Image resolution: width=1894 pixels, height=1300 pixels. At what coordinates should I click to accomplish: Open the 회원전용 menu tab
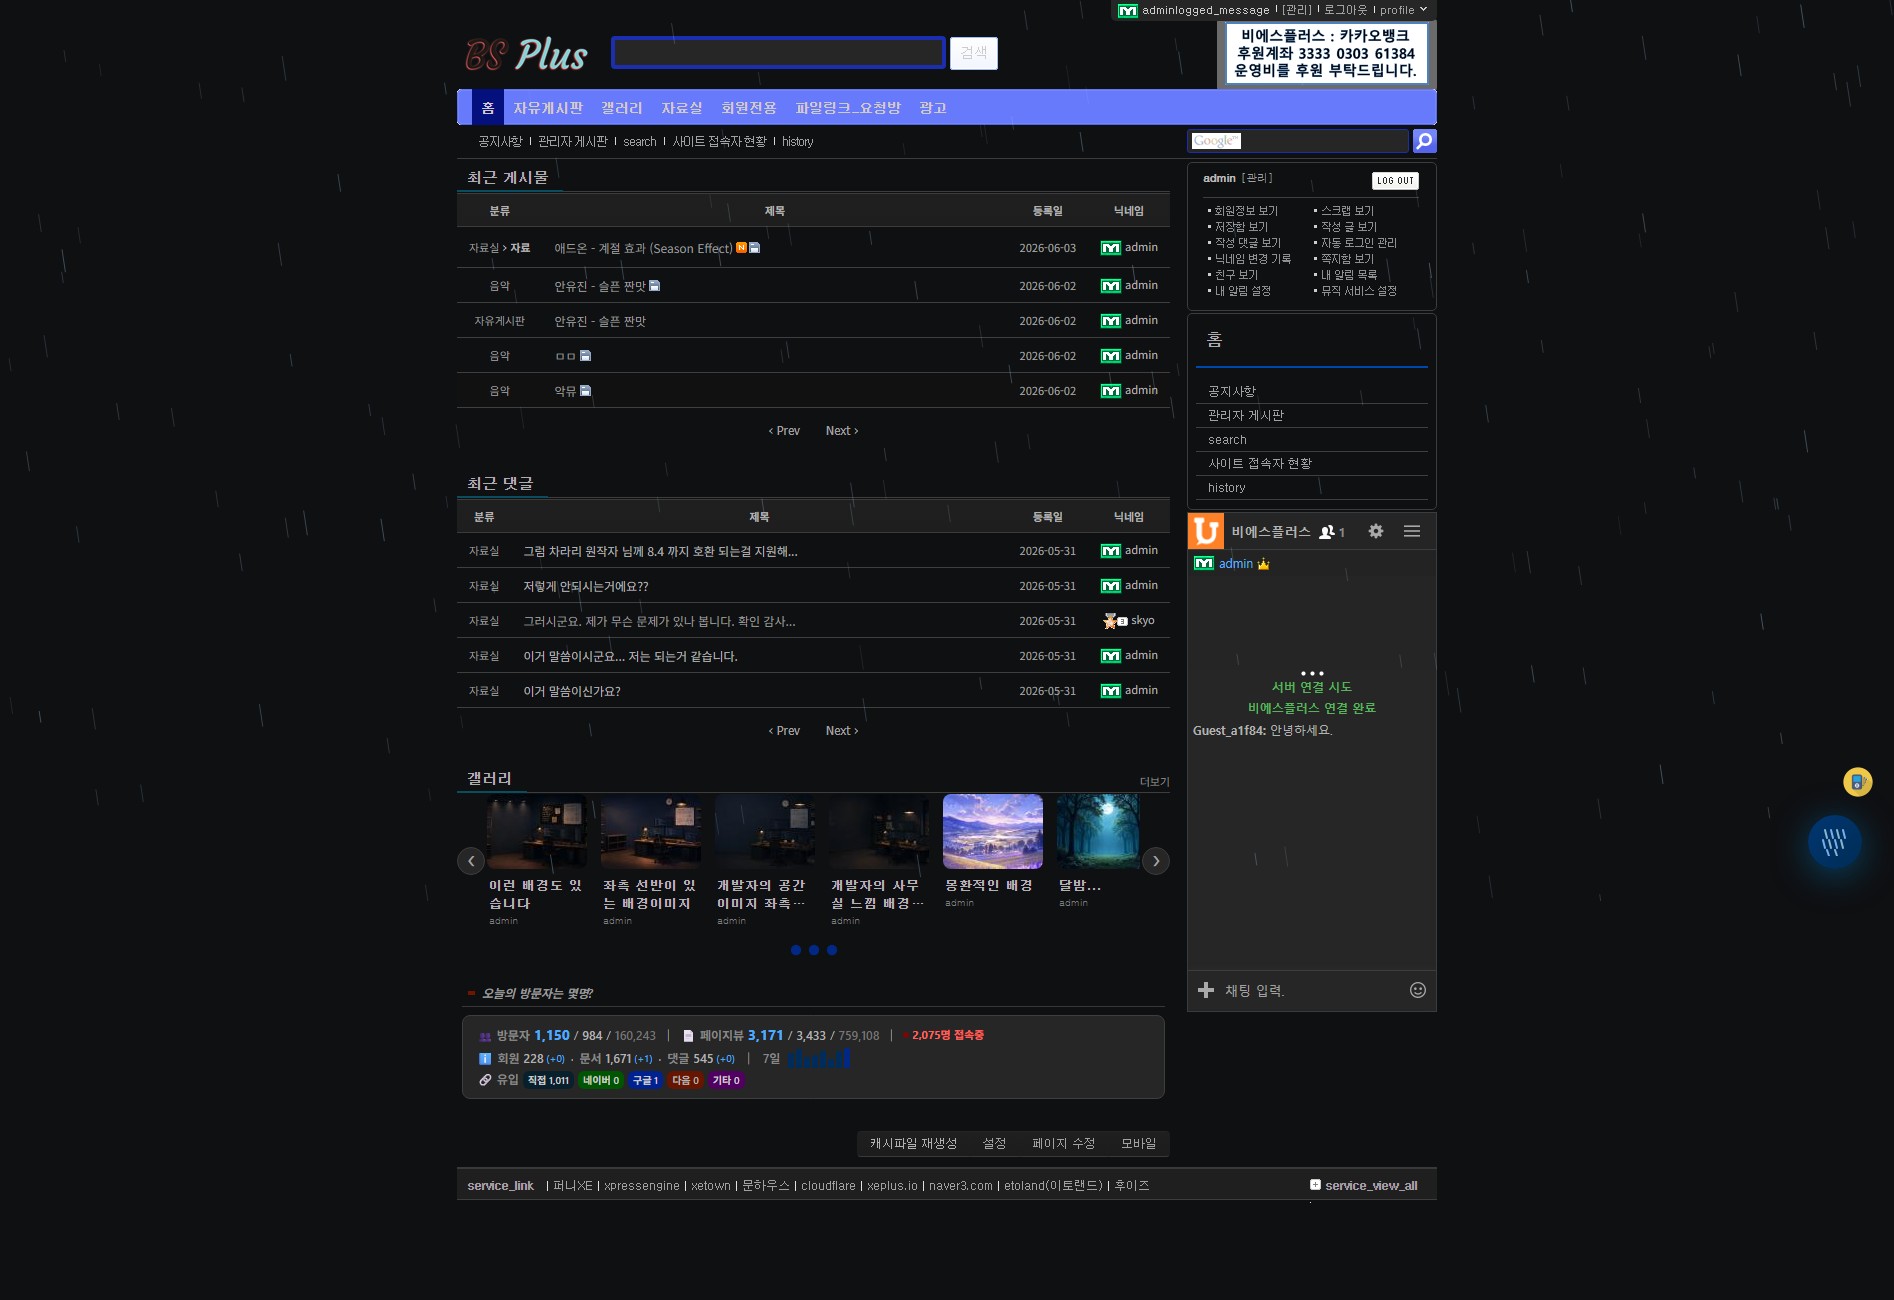click(749, 107)
